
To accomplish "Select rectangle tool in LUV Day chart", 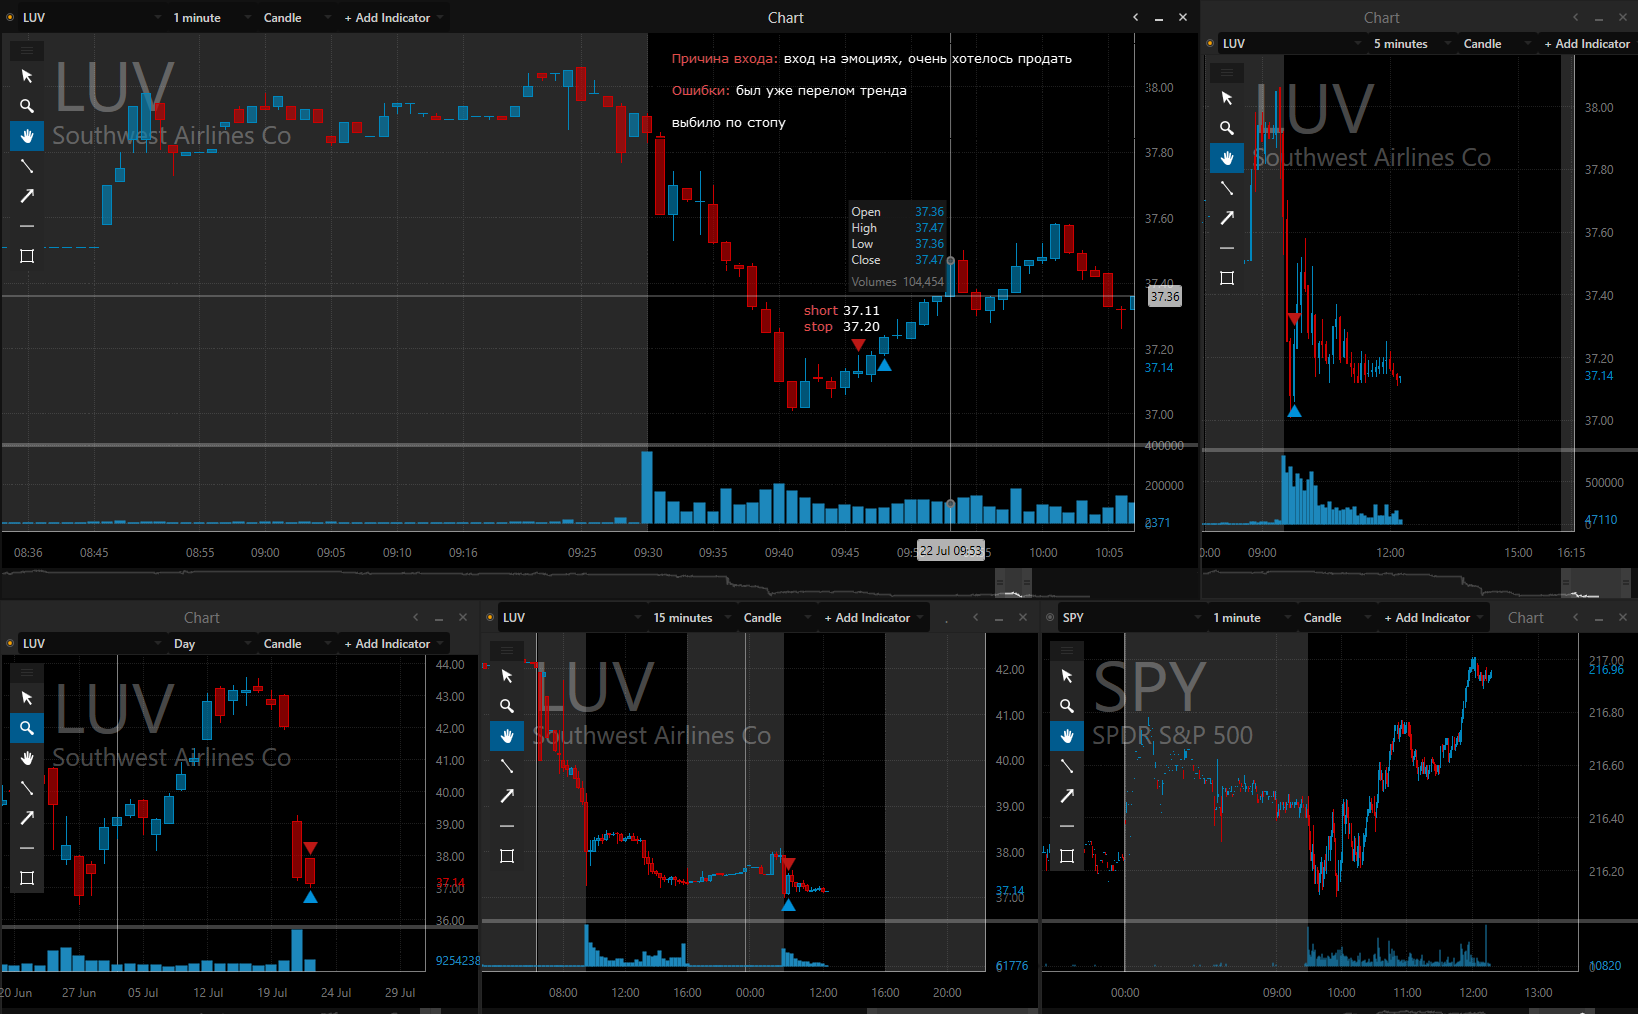I will tap(27, 878).
